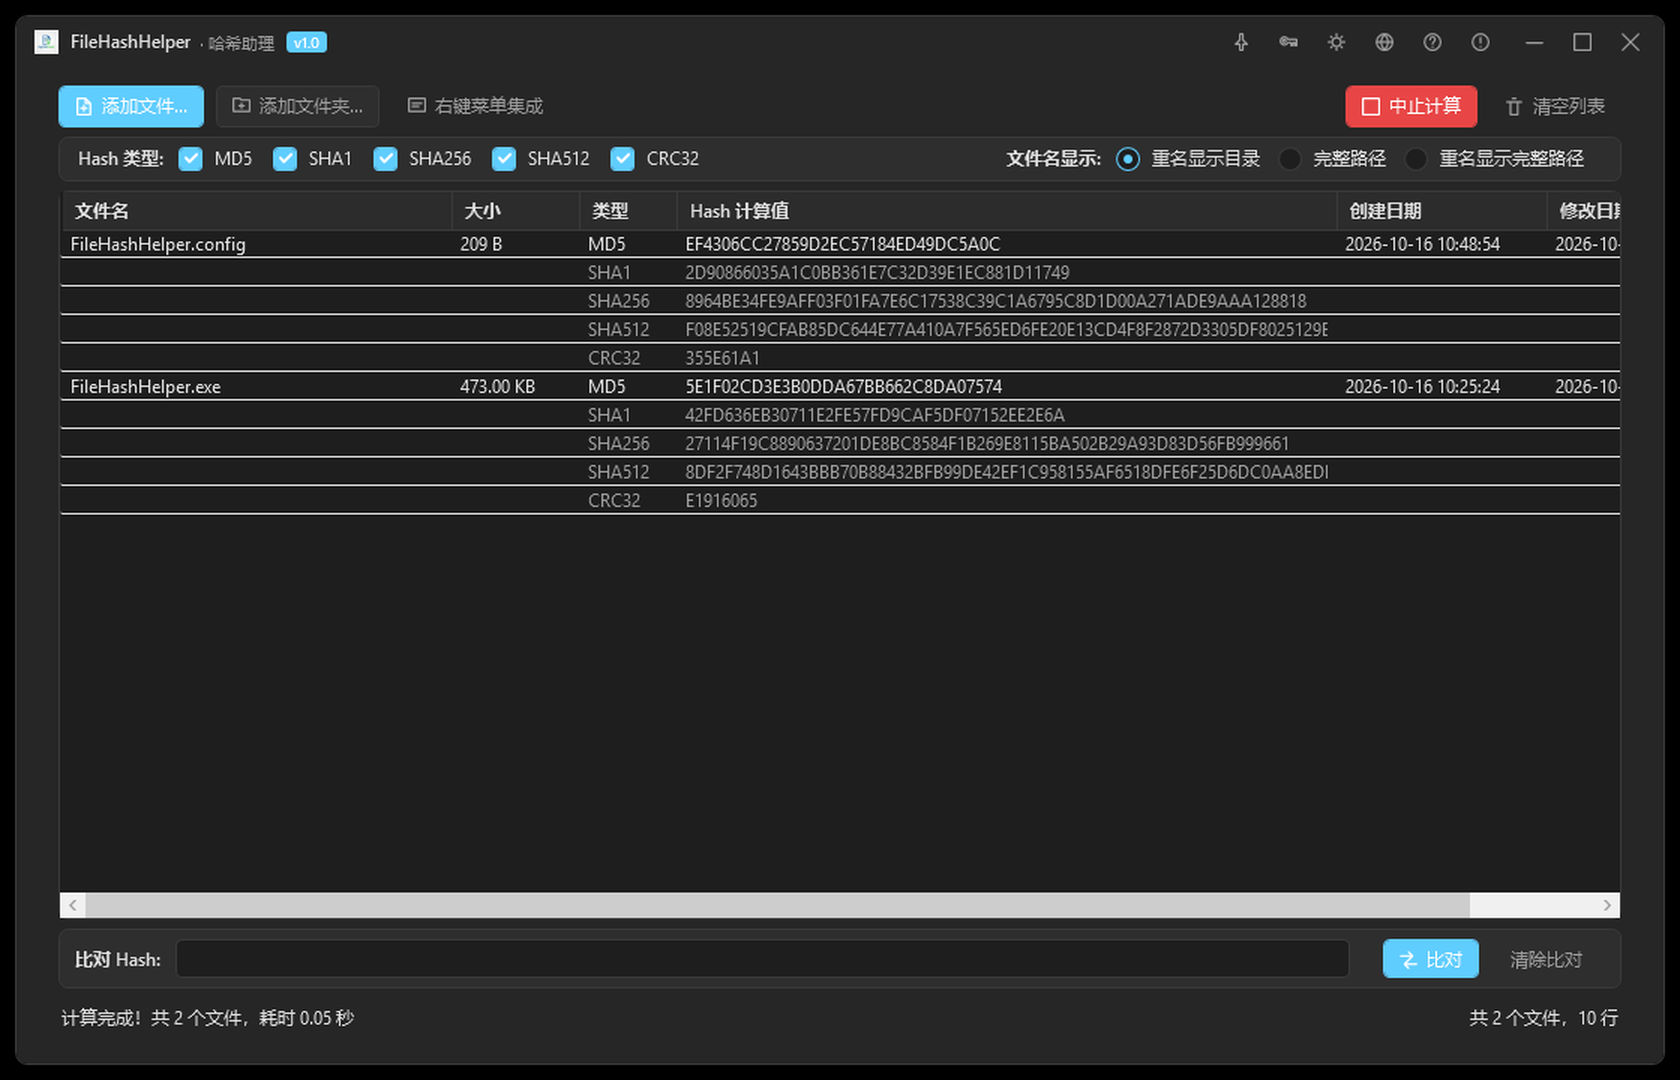The image size is (1680, 1080).
Task: Click MD5 value EF4306CC27859D2EC57184ED49DC5A0C
Action: coord(843,244)
